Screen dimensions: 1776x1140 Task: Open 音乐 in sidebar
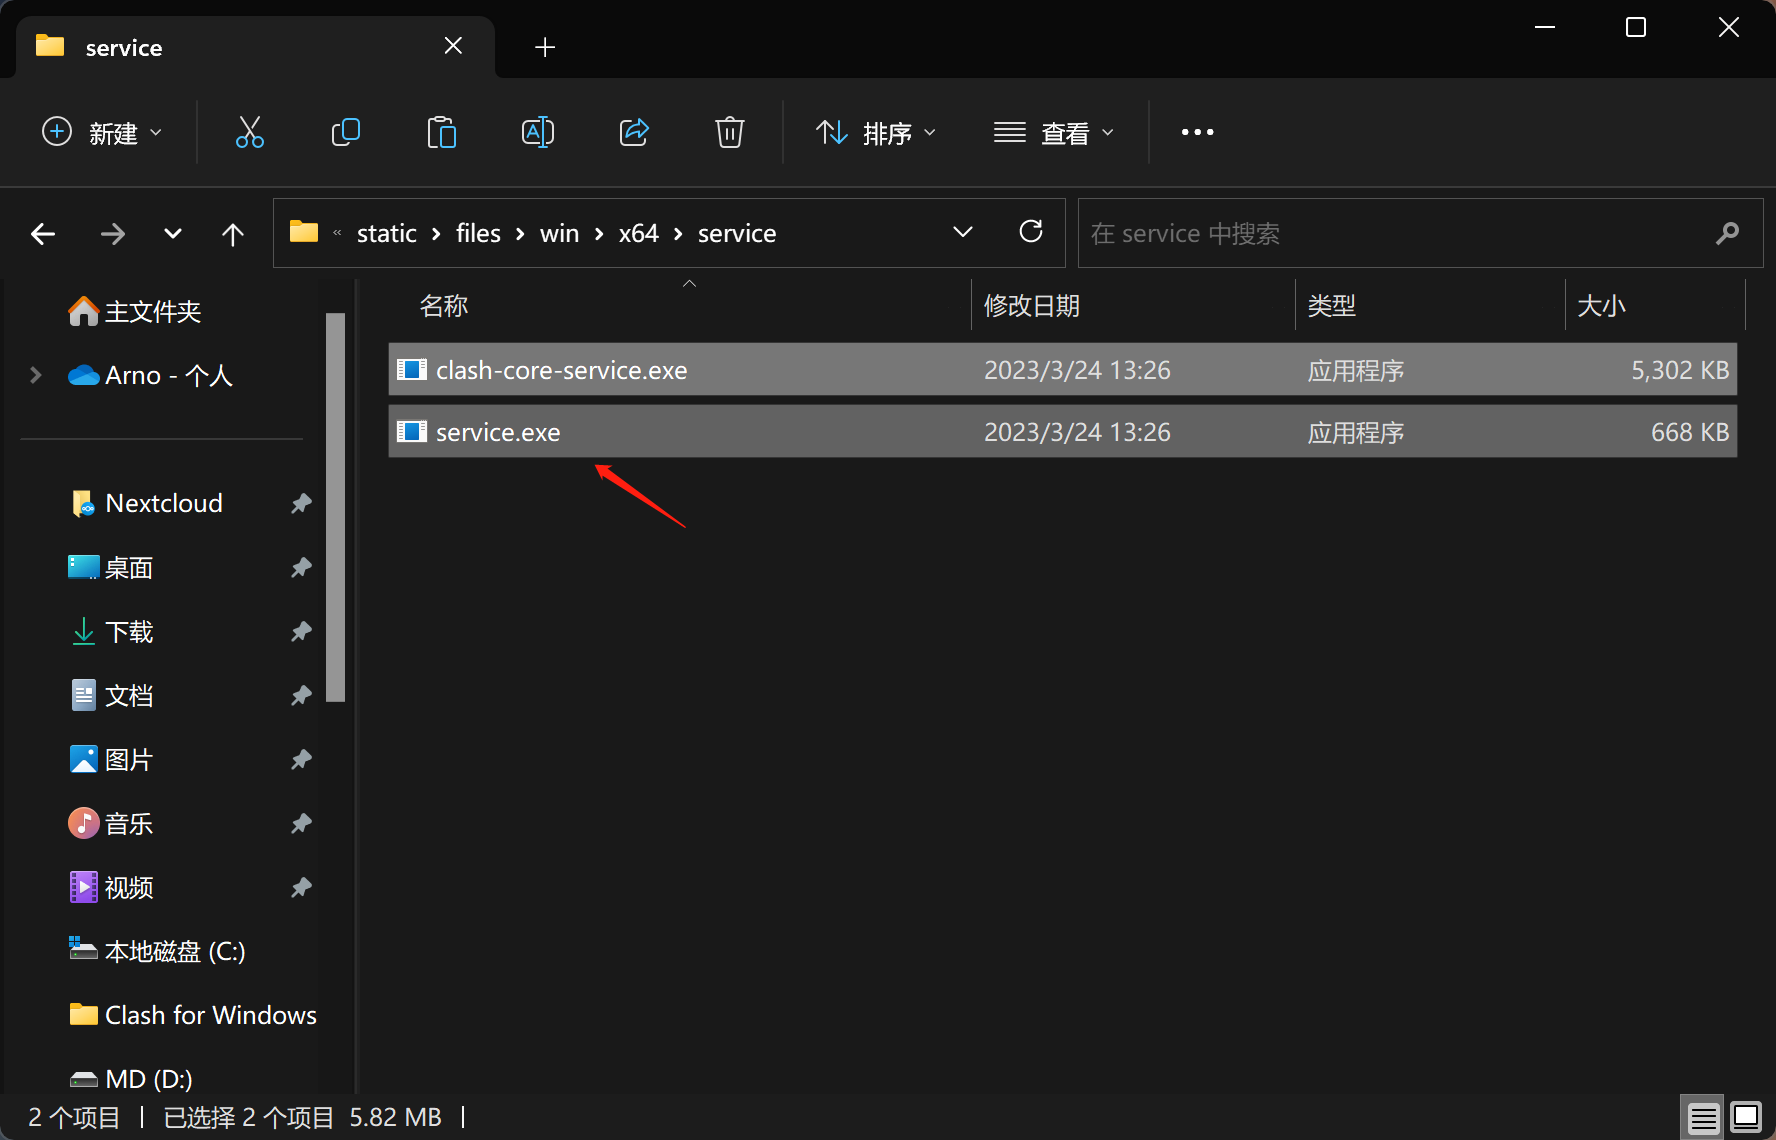[110, 823]
